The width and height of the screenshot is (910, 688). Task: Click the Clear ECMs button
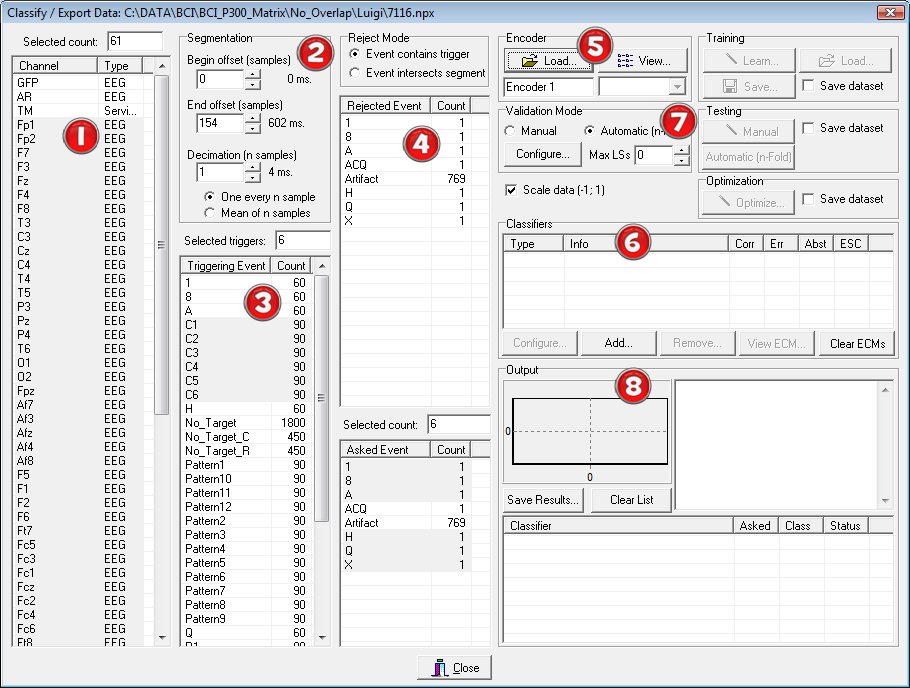[x=857, y=344]
